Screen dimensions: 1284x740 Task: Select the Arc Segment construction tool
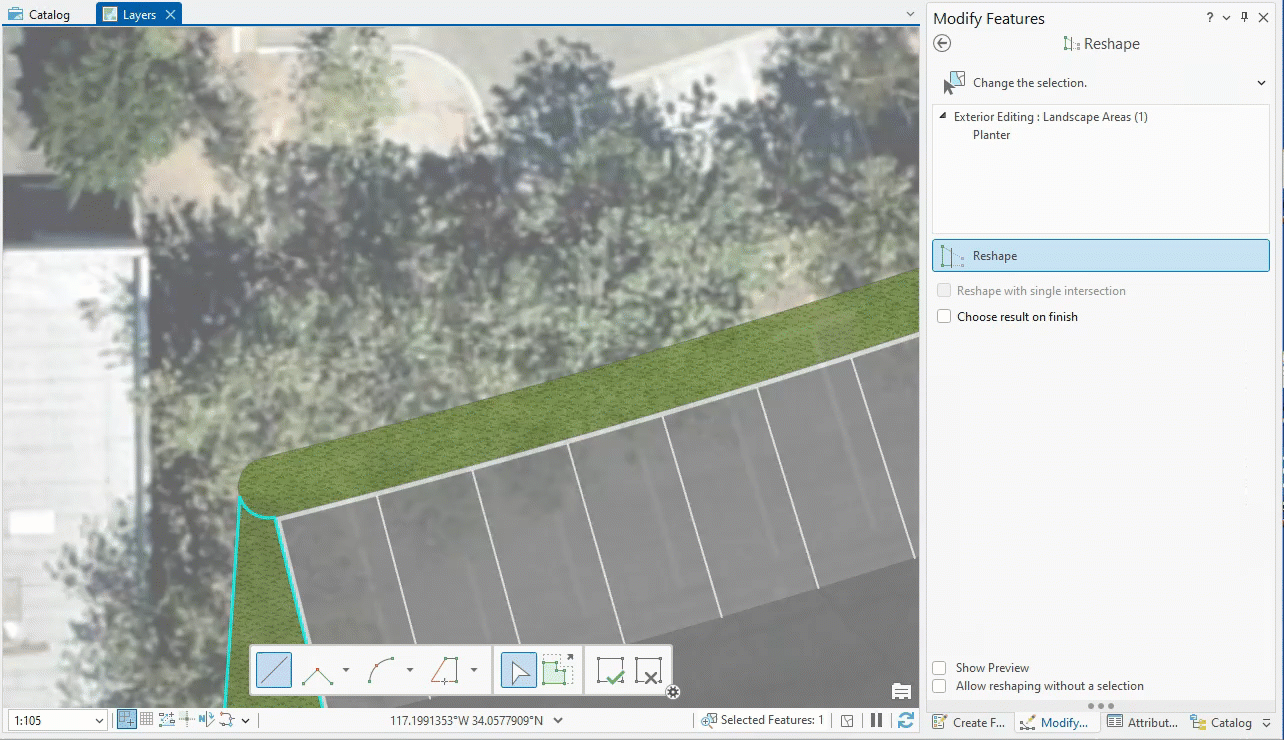pyautogui.click(x=382, y=670)
